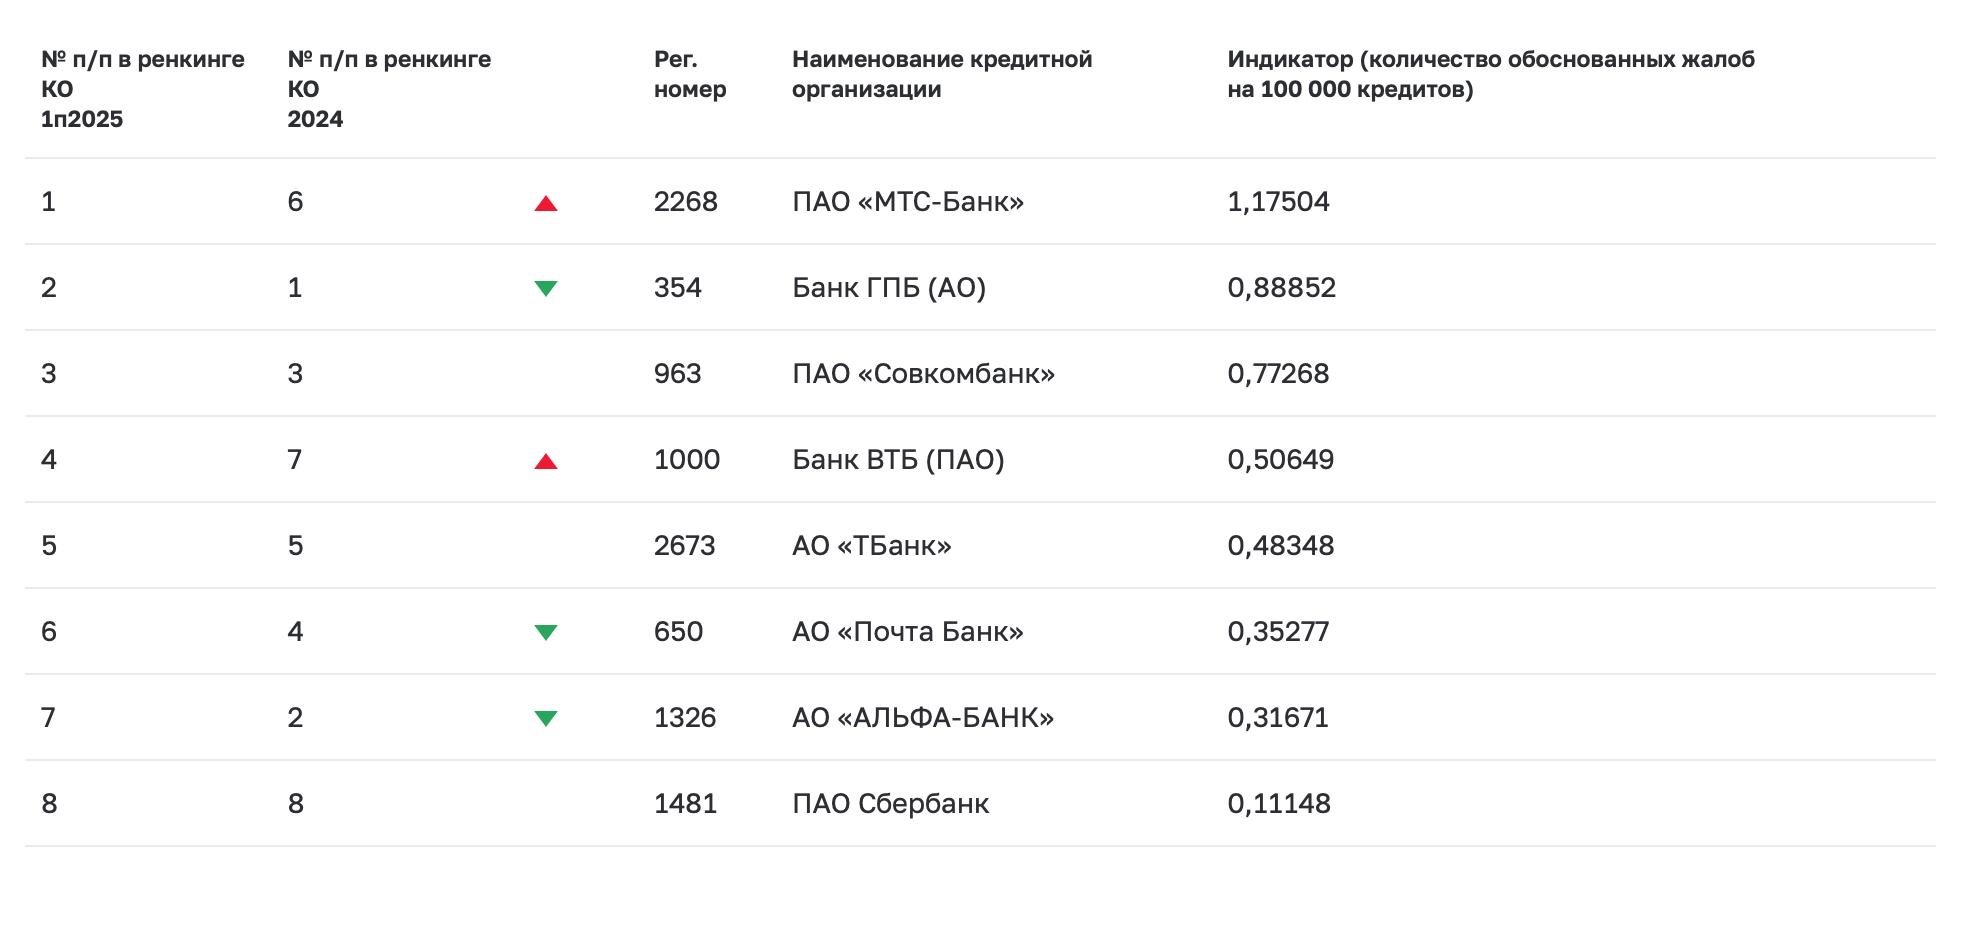Viewport: 1976px width, 932px height.
Task: Click the 1п2025 ranking column header
Action: point(142,89)
